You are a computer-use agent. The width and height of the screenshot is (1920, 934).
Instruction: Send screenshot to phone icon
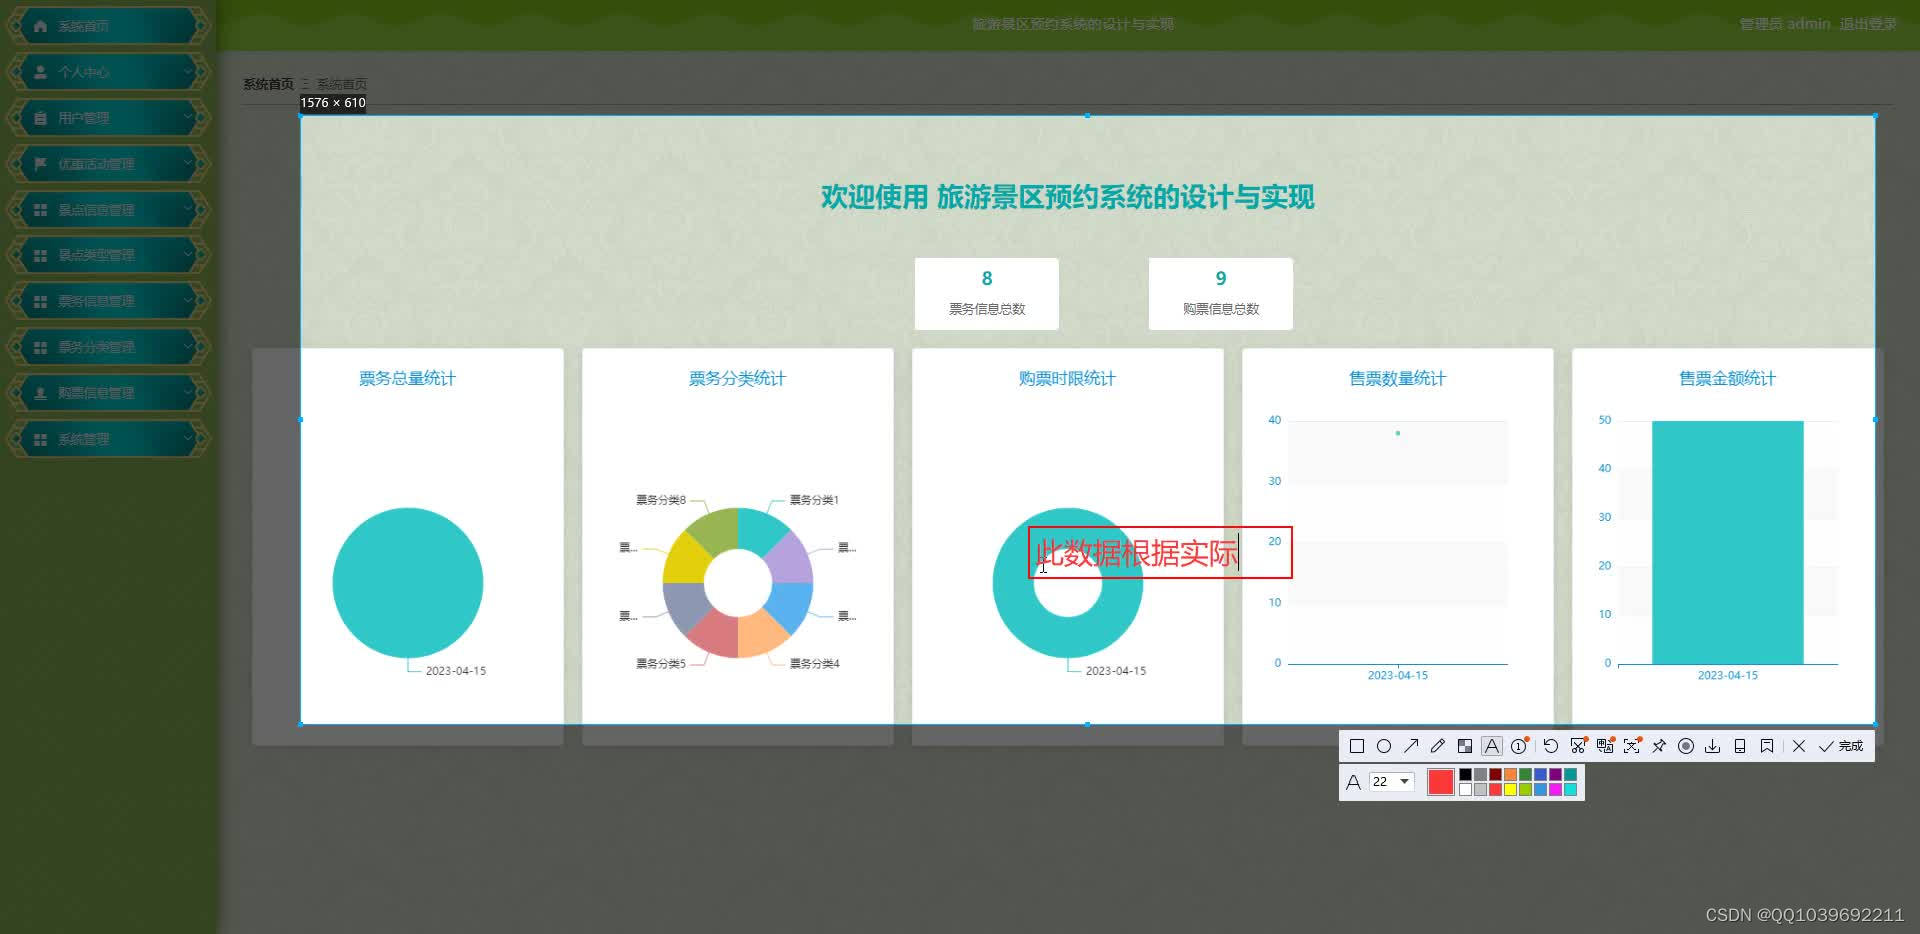1740,746
